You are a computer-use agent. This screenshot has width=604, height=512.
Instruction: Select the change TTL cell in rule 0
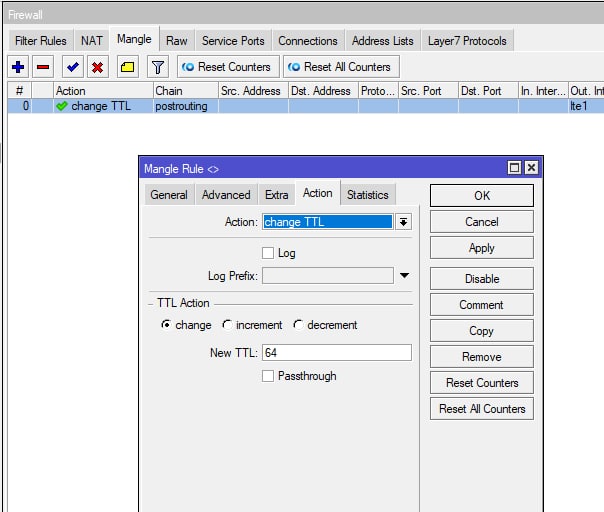(x=103, y=106)
